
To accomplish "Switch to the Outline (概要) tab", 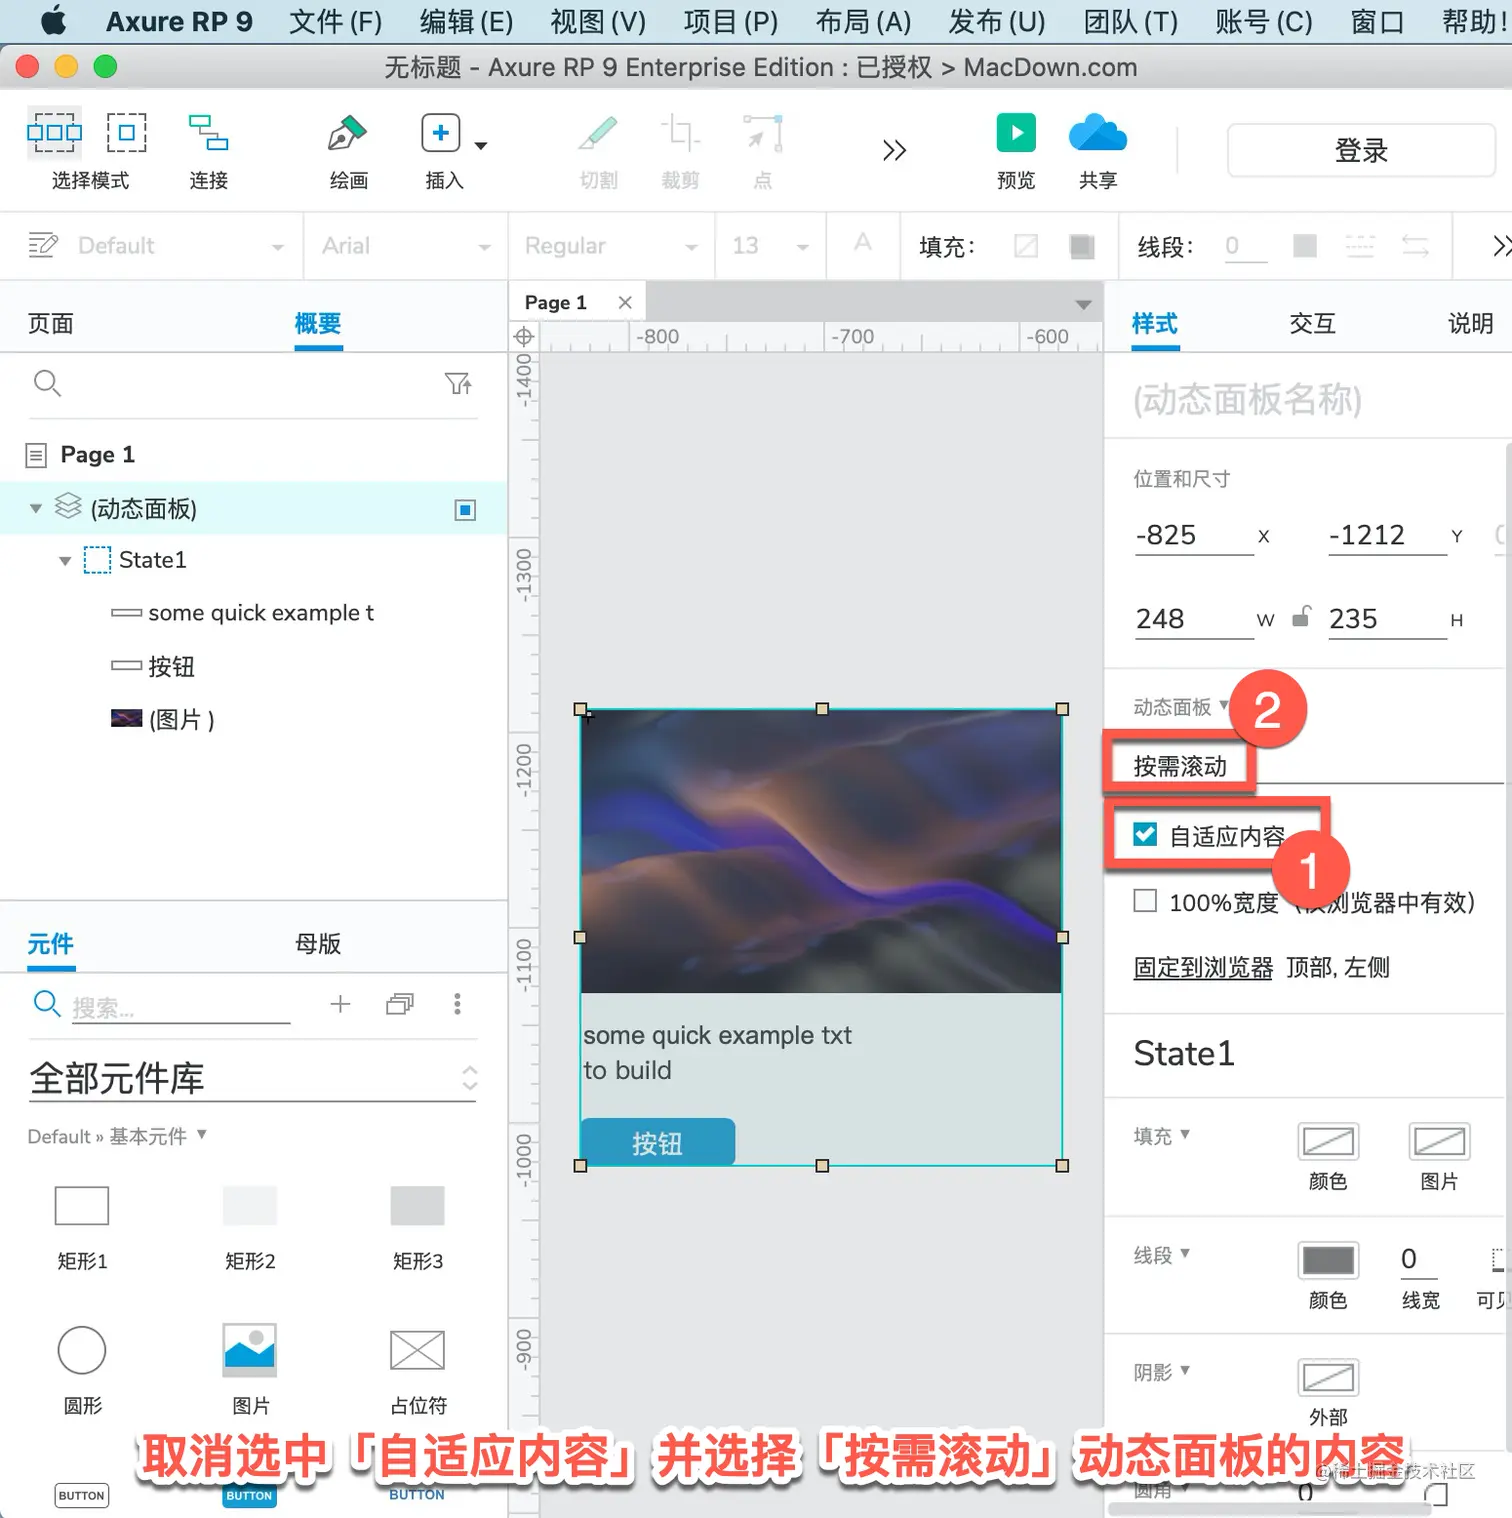I will point(318,324).
